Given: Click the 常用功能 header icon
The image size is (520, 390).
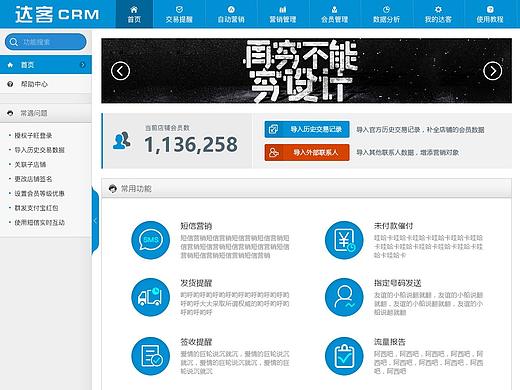Looking at the screenshot, I should tap(113, 189).
